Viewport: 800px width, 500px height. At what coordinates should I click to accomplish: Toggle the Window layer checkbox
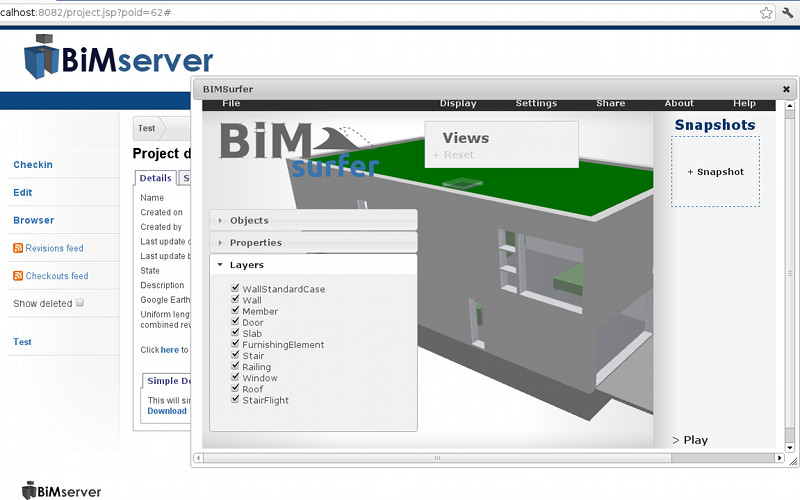[x=235, y=377]
